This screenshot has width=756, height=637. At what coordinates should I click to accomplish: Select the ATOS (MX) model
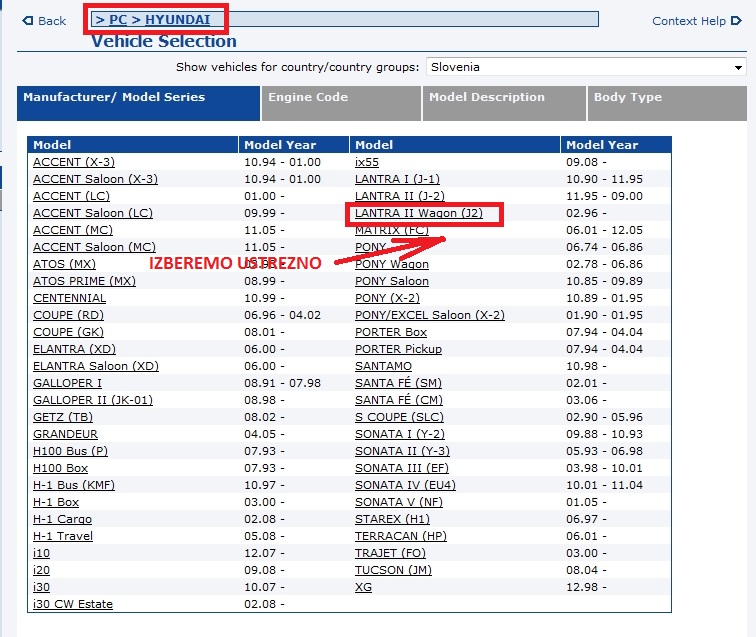pyautogui.click(x=64, y=264)
